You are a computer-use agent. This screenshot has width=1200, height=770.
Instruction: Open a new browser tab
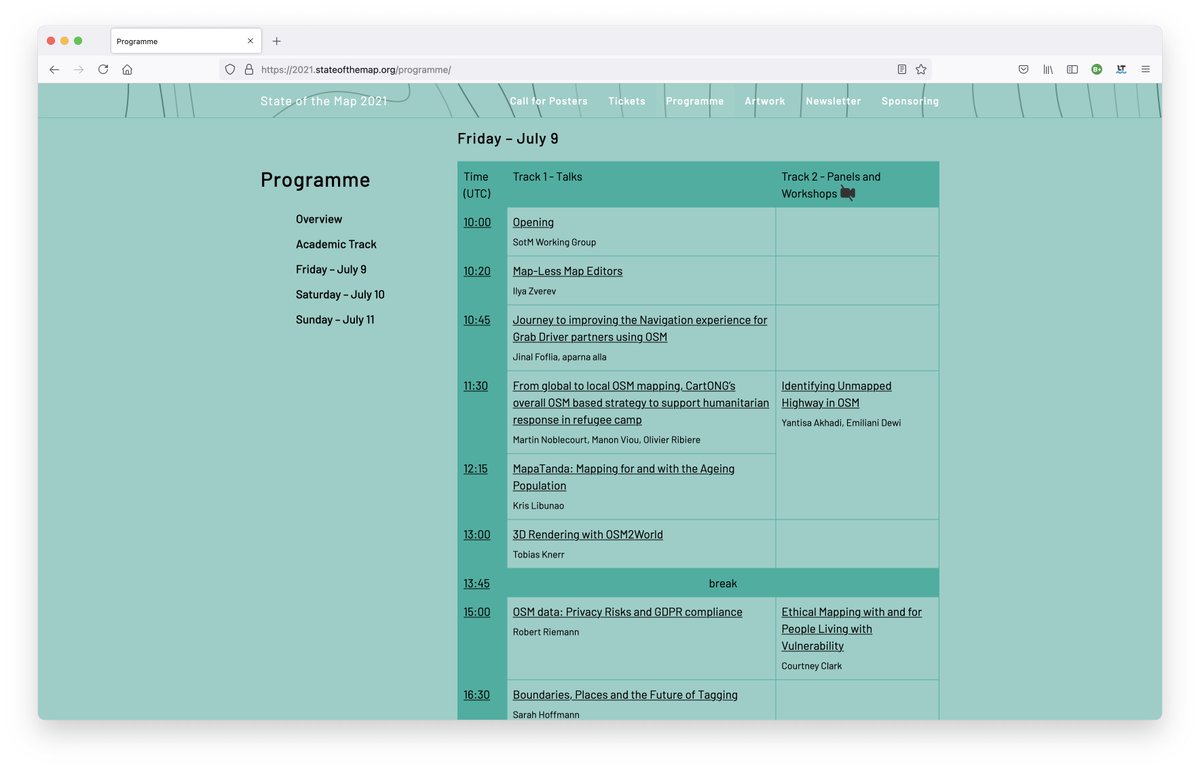click(x=277, y=41)
